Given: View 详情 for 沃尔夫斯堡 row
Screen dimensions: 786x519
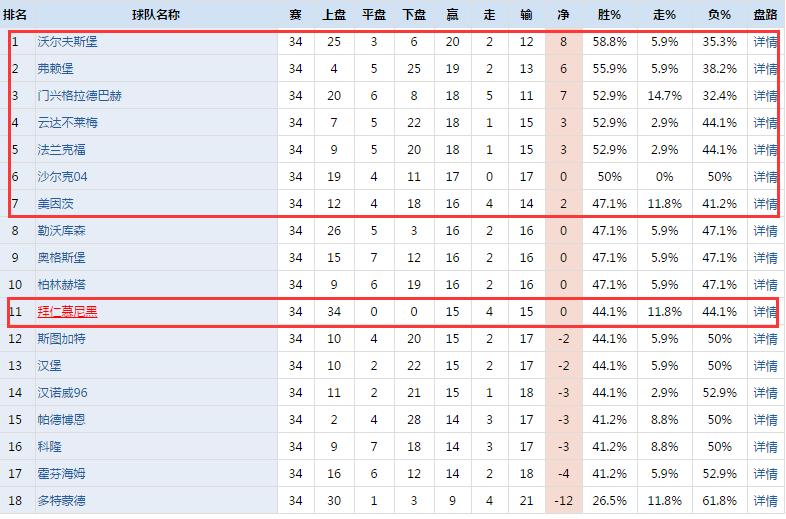Looking at the screenshot, I should pos(765,43).
